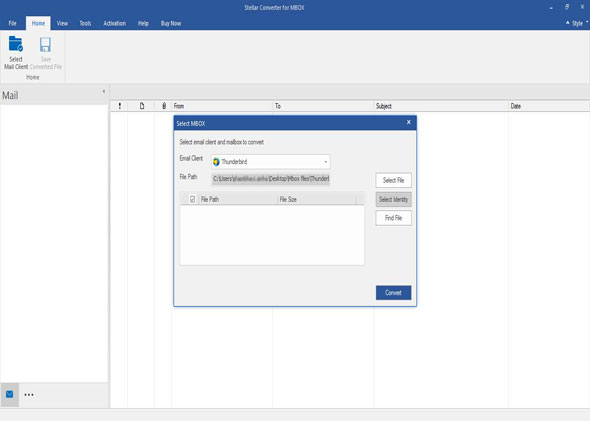The width and height of the screenshot is (590, 421).
Task: Restore down the application window
Action: (567, 7)
